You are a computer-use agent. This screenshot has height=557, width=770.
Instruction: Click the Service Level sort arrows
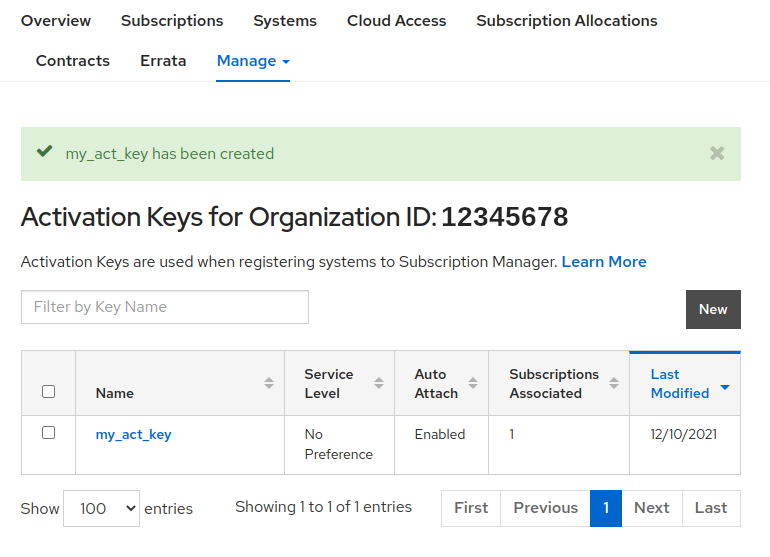coord(379,384)
